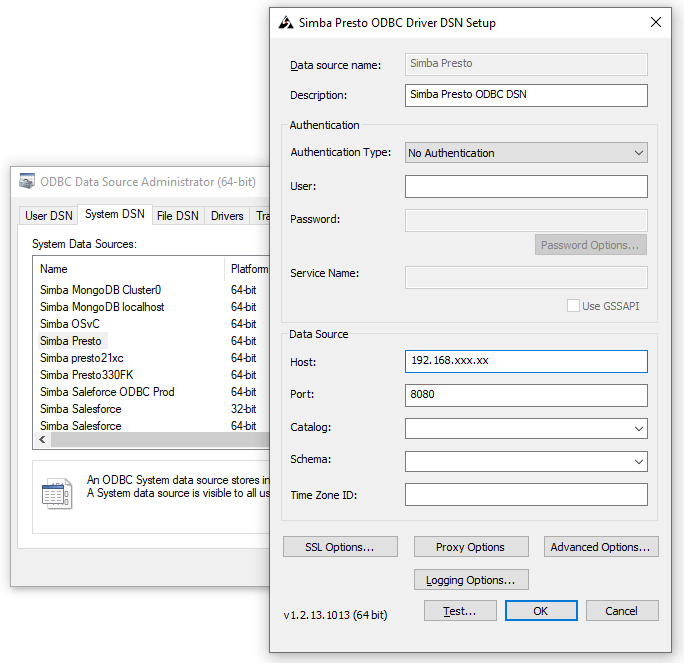Click the version label v1.2.13.1013 (64 bit)

click(335, 615)
